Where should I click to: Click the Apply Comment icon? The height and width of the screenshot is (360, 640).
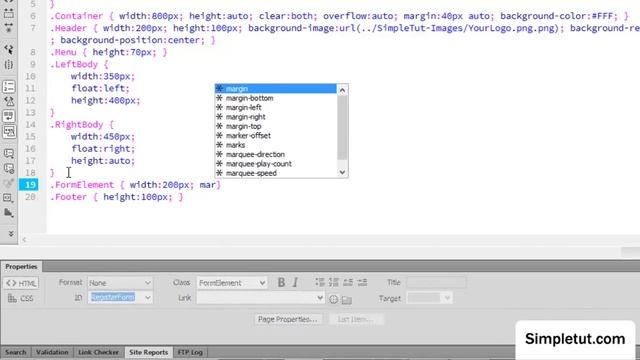9,153
